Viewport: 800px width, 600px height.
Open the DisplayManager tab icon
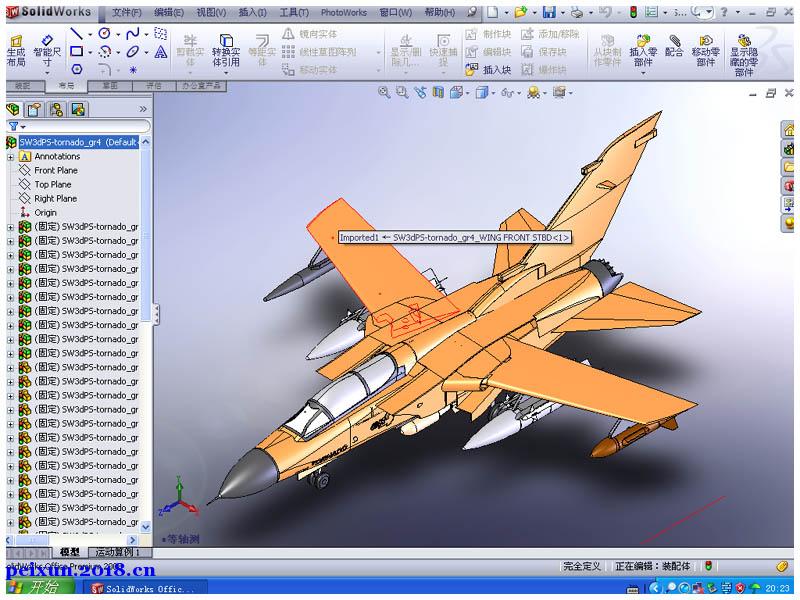pyautogui.click(x=78, y=109)
